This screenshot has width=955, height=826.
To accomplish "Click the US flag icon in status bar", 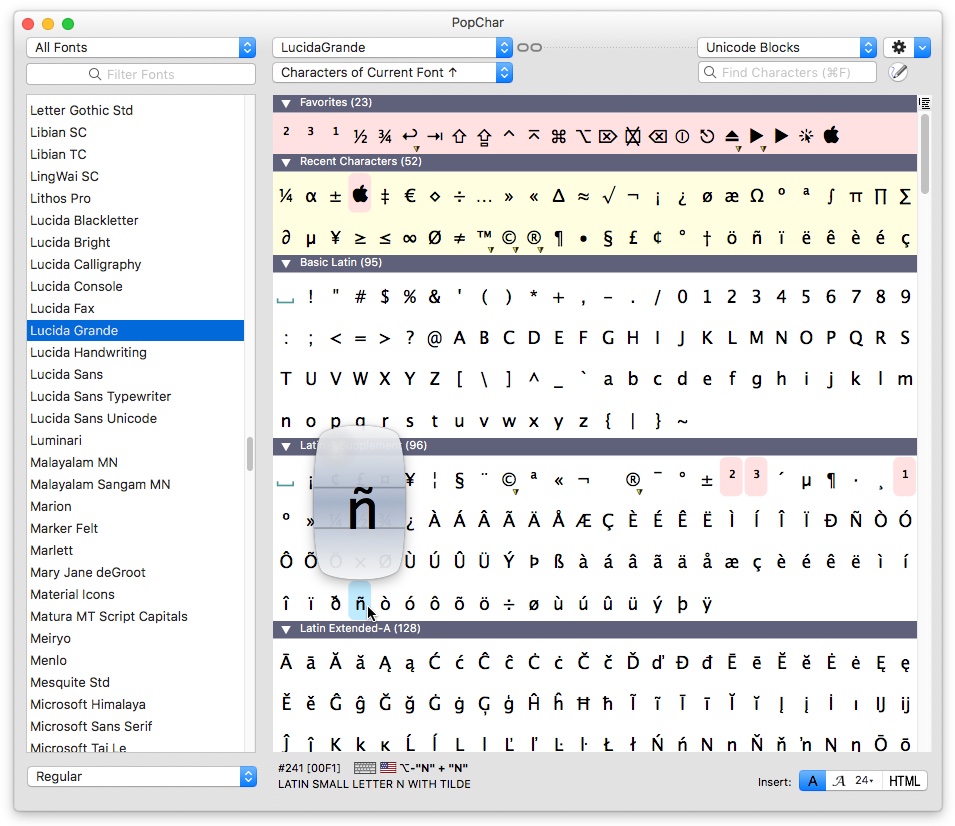I will (x=388, y=768).
